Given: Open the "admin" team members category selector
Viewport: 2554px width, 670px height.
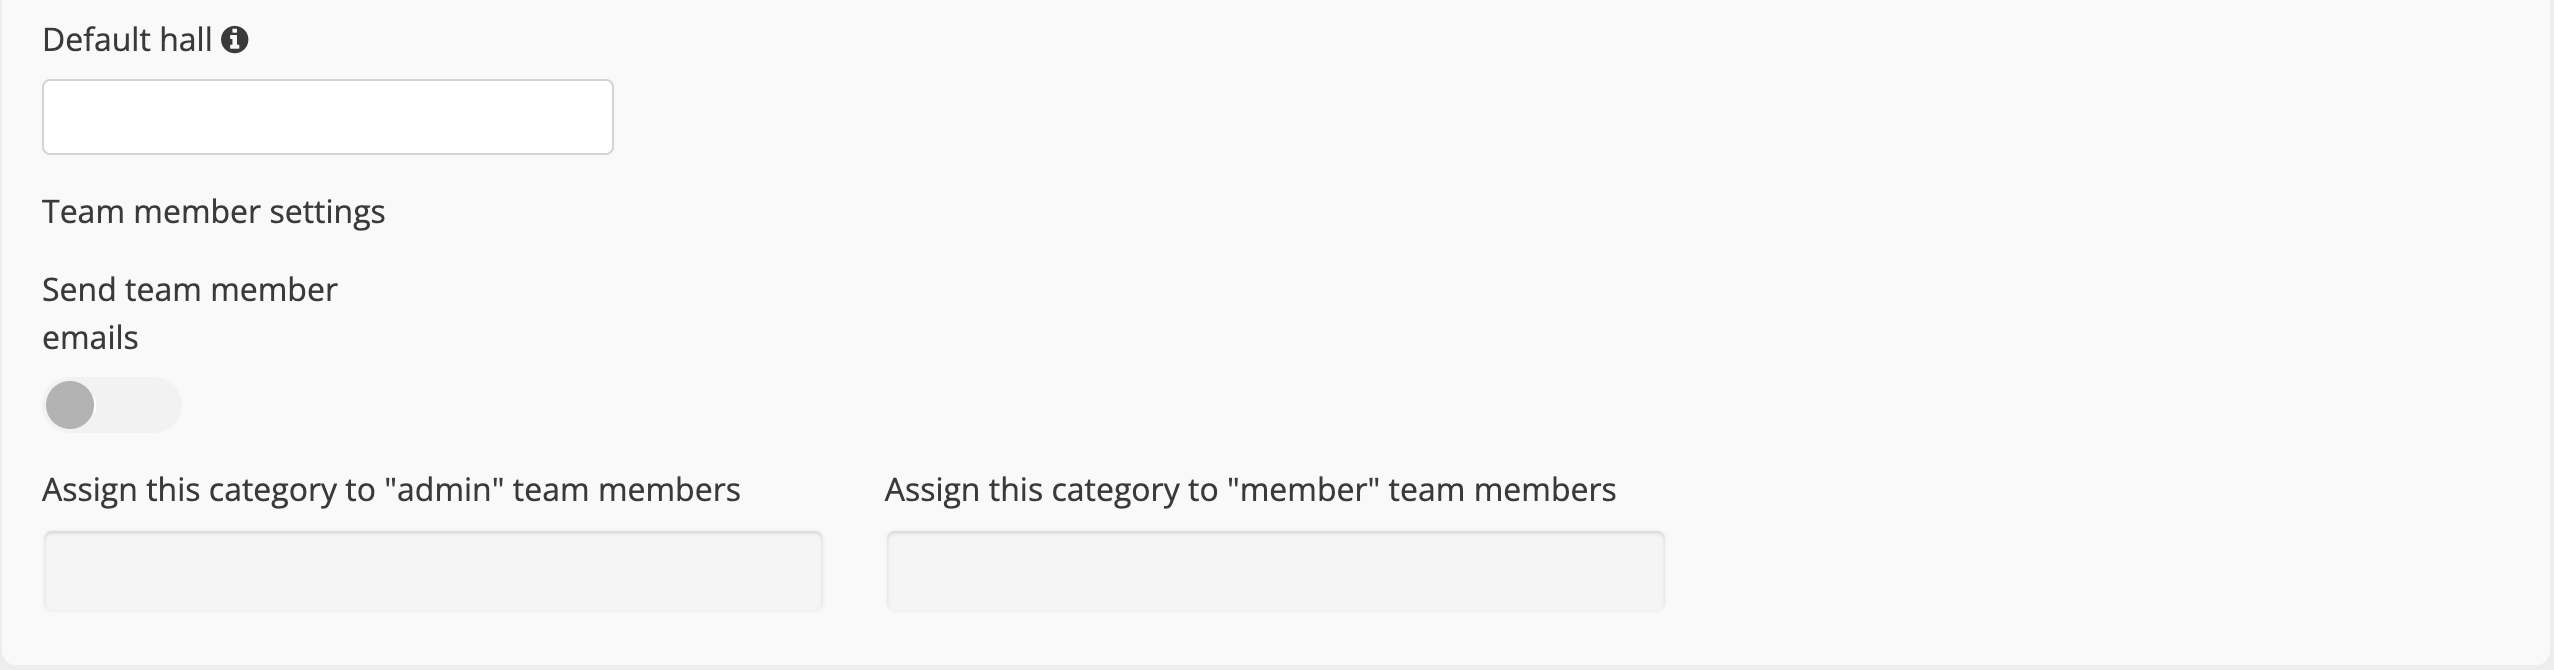Looking at the screenshot, I should [433, 571].
